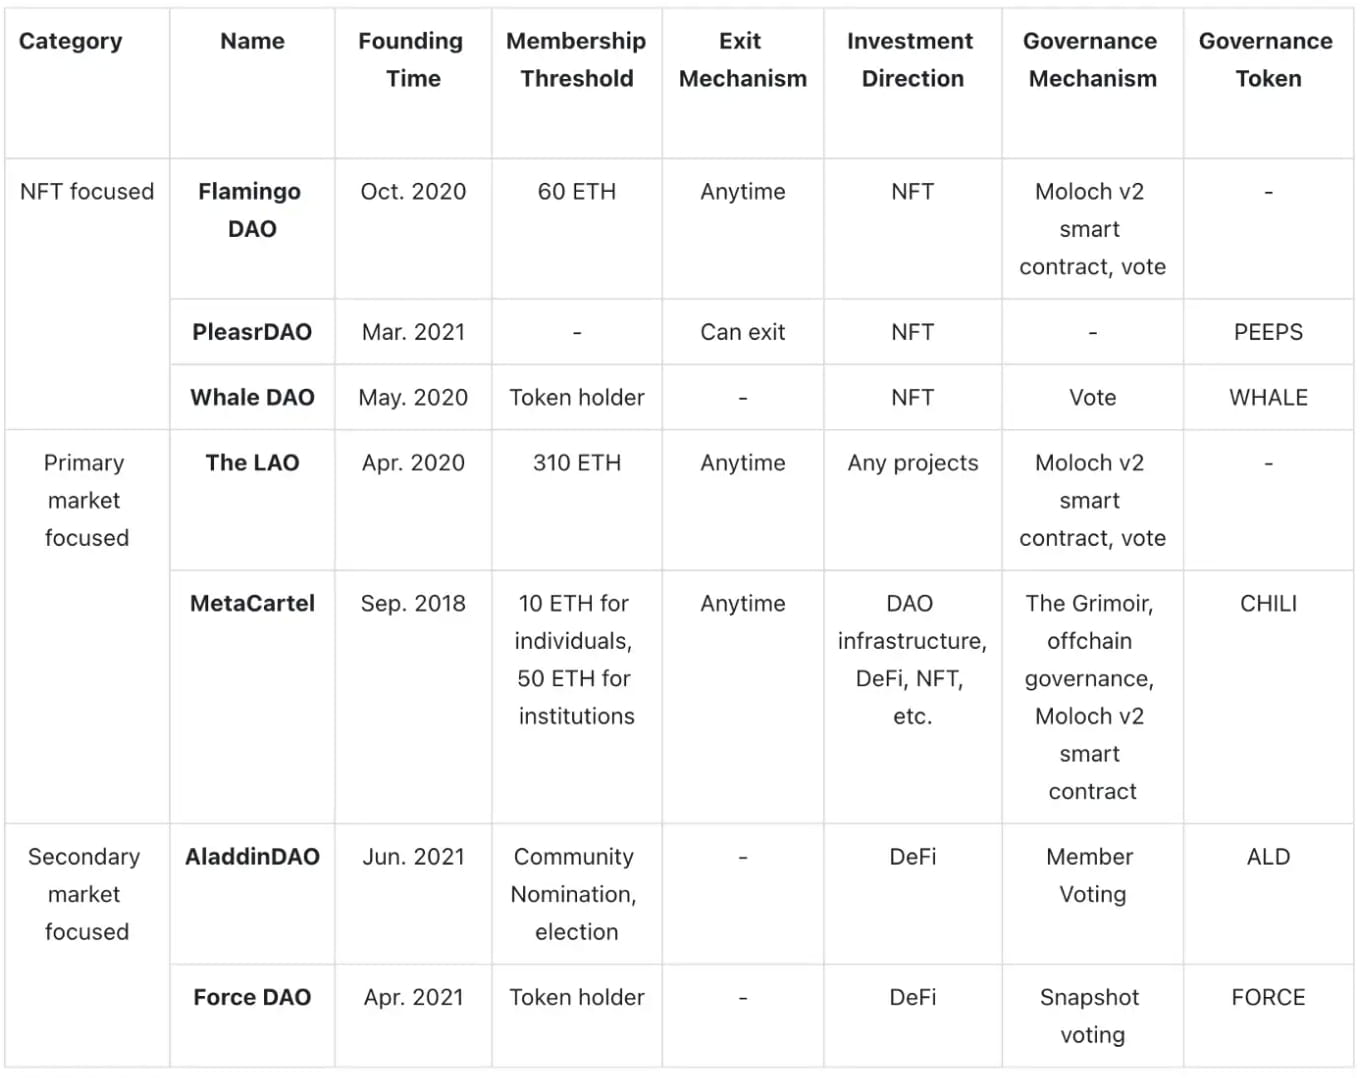Viewport: 1364px width, 1078px height.
Task: Select the Membership Threshold header cell
Action: 576,59
